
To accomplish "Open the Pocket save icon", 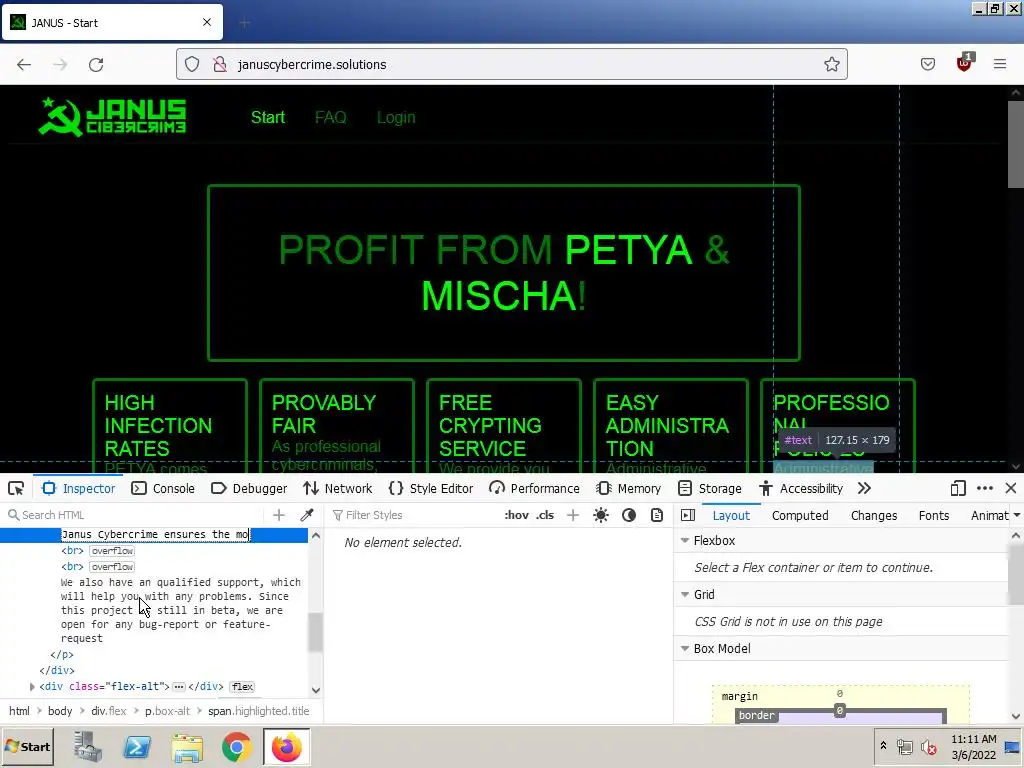I will click(927, 64).
